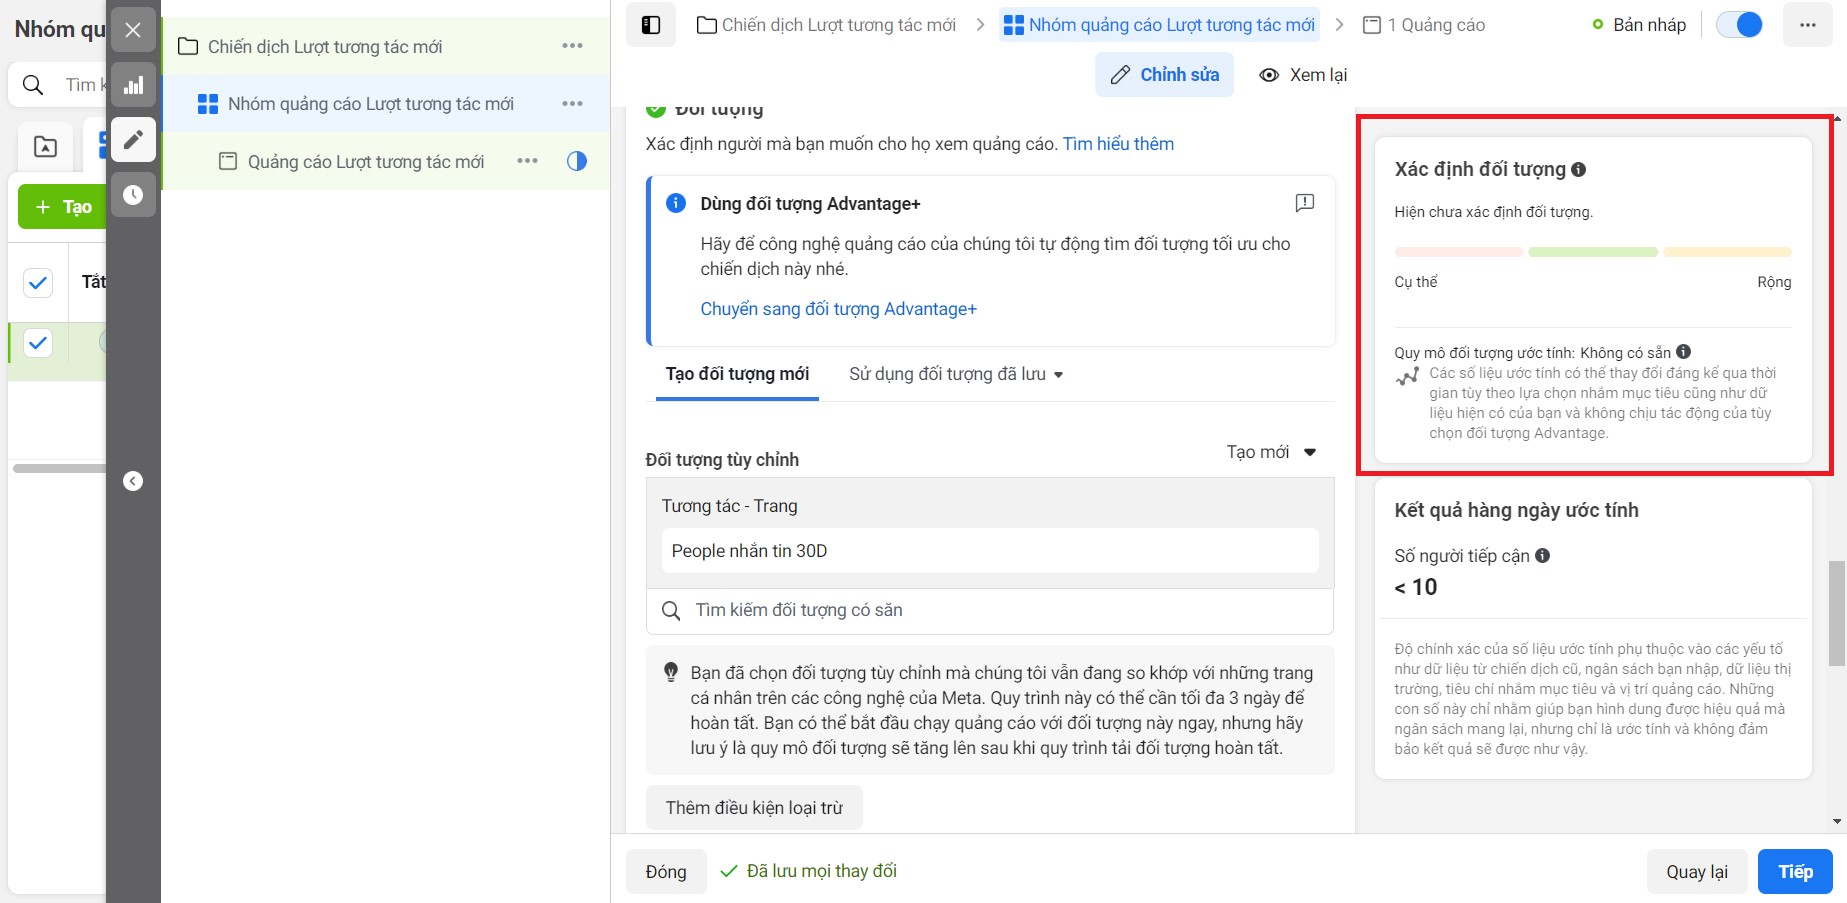Click the '< 10' reach estimate value
The height and width of the screenshot is (903, 1847).
click(1416, 587)
